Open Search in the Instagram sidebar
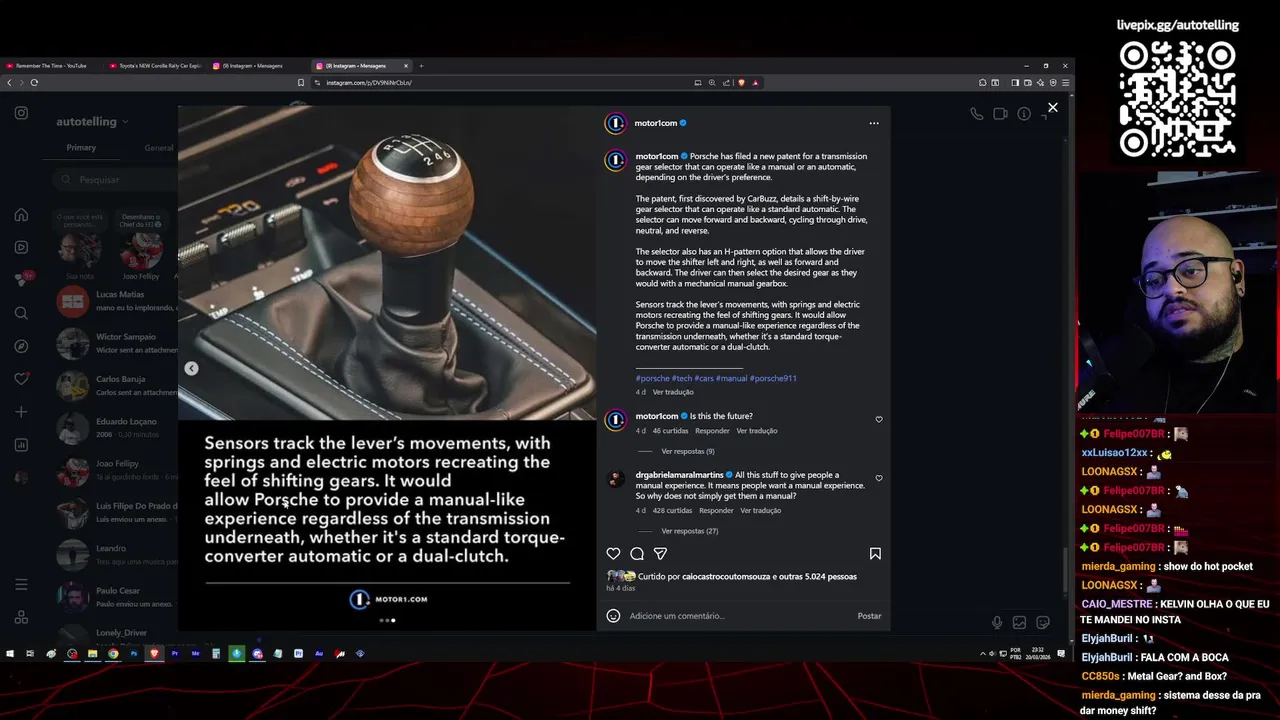Image resolution: width=1280 pixels, height=720 pixels. 21,313
